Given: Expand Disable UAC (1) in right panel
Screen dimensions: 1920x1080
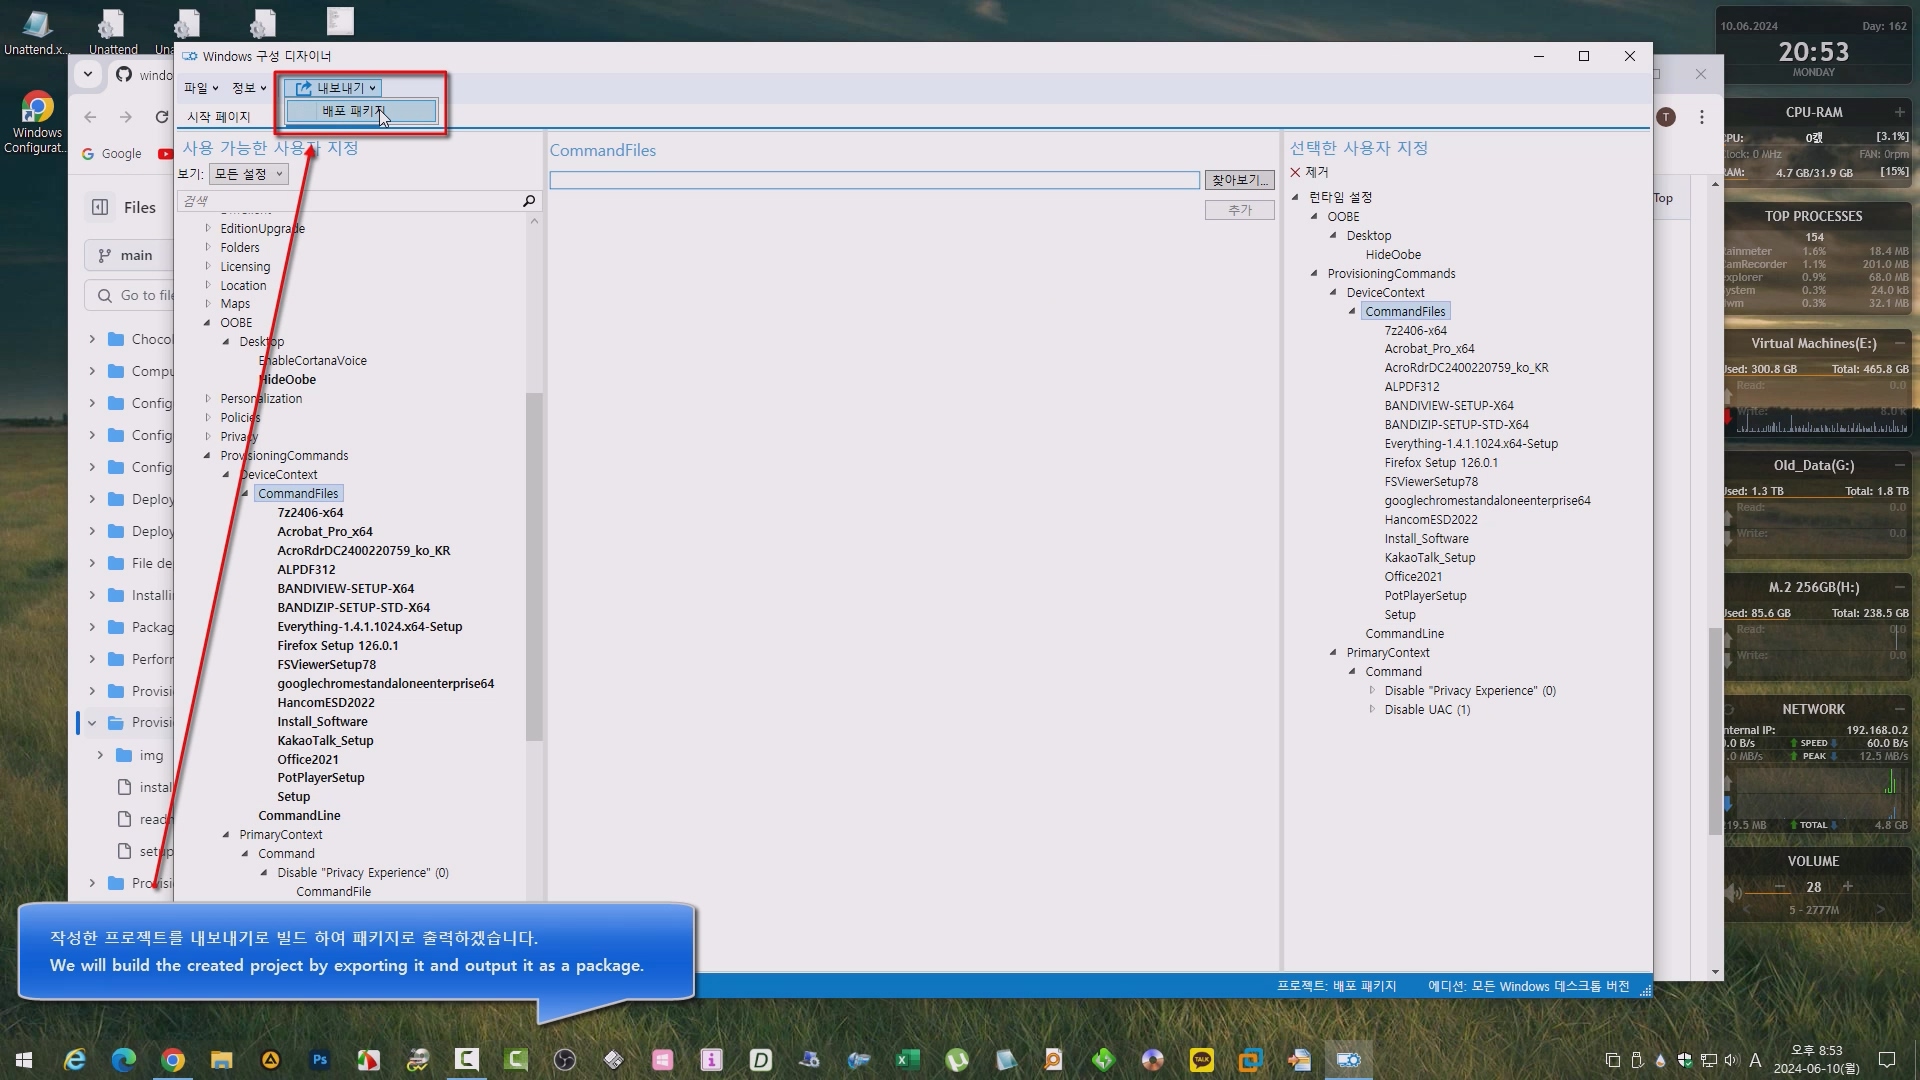Looking at the screenshot, I should 1372,709.
